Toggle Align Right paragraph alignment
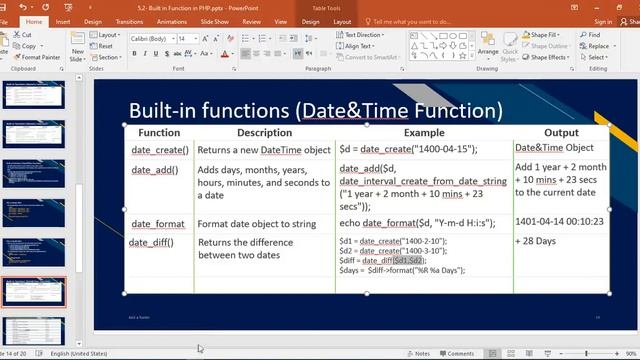The width and height of the screenshot is (640, 360). click(x=267, y=53)
